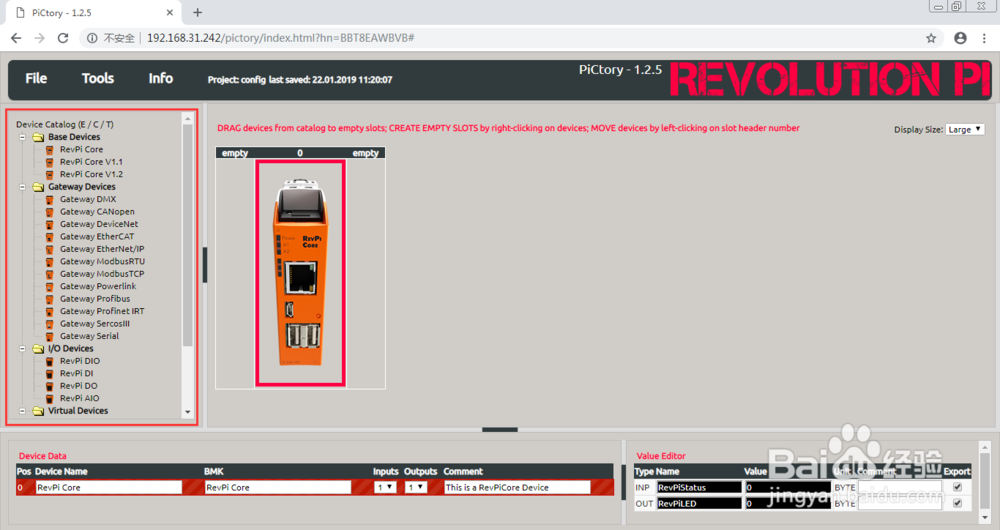Collapse the I/O Devices folder
This screenshot has height=530, width=1000.
coord(22,349)
